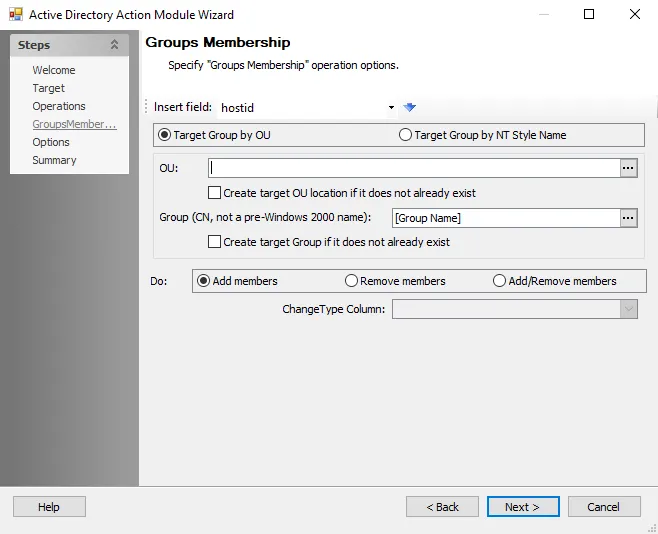Open the GroupsMember... step link
Screen dimensions: 658x534
pos(74,124)
